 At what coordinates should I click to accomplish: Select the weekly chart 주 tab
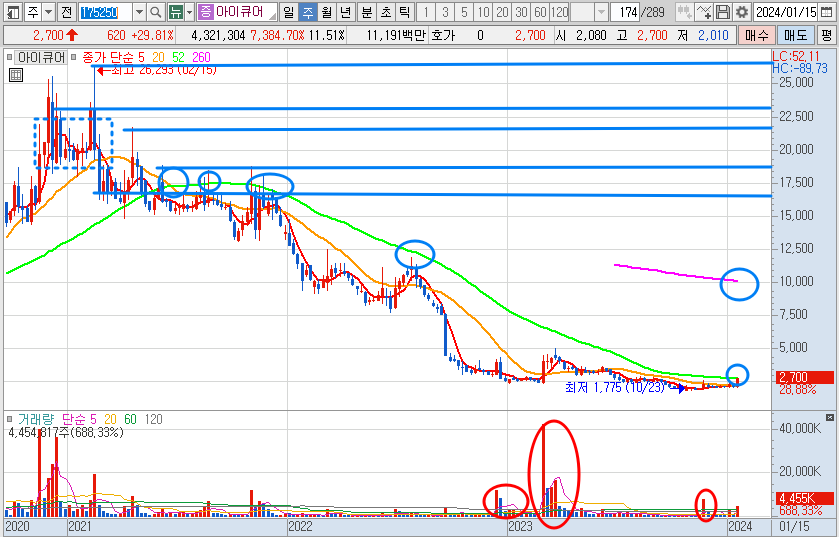(308, 12)
